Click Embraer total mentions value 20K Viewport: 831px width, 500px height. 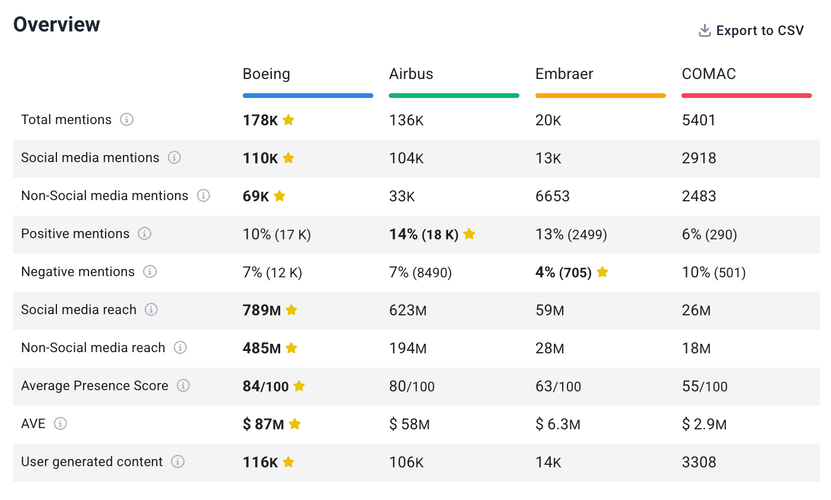coord(548,120)
